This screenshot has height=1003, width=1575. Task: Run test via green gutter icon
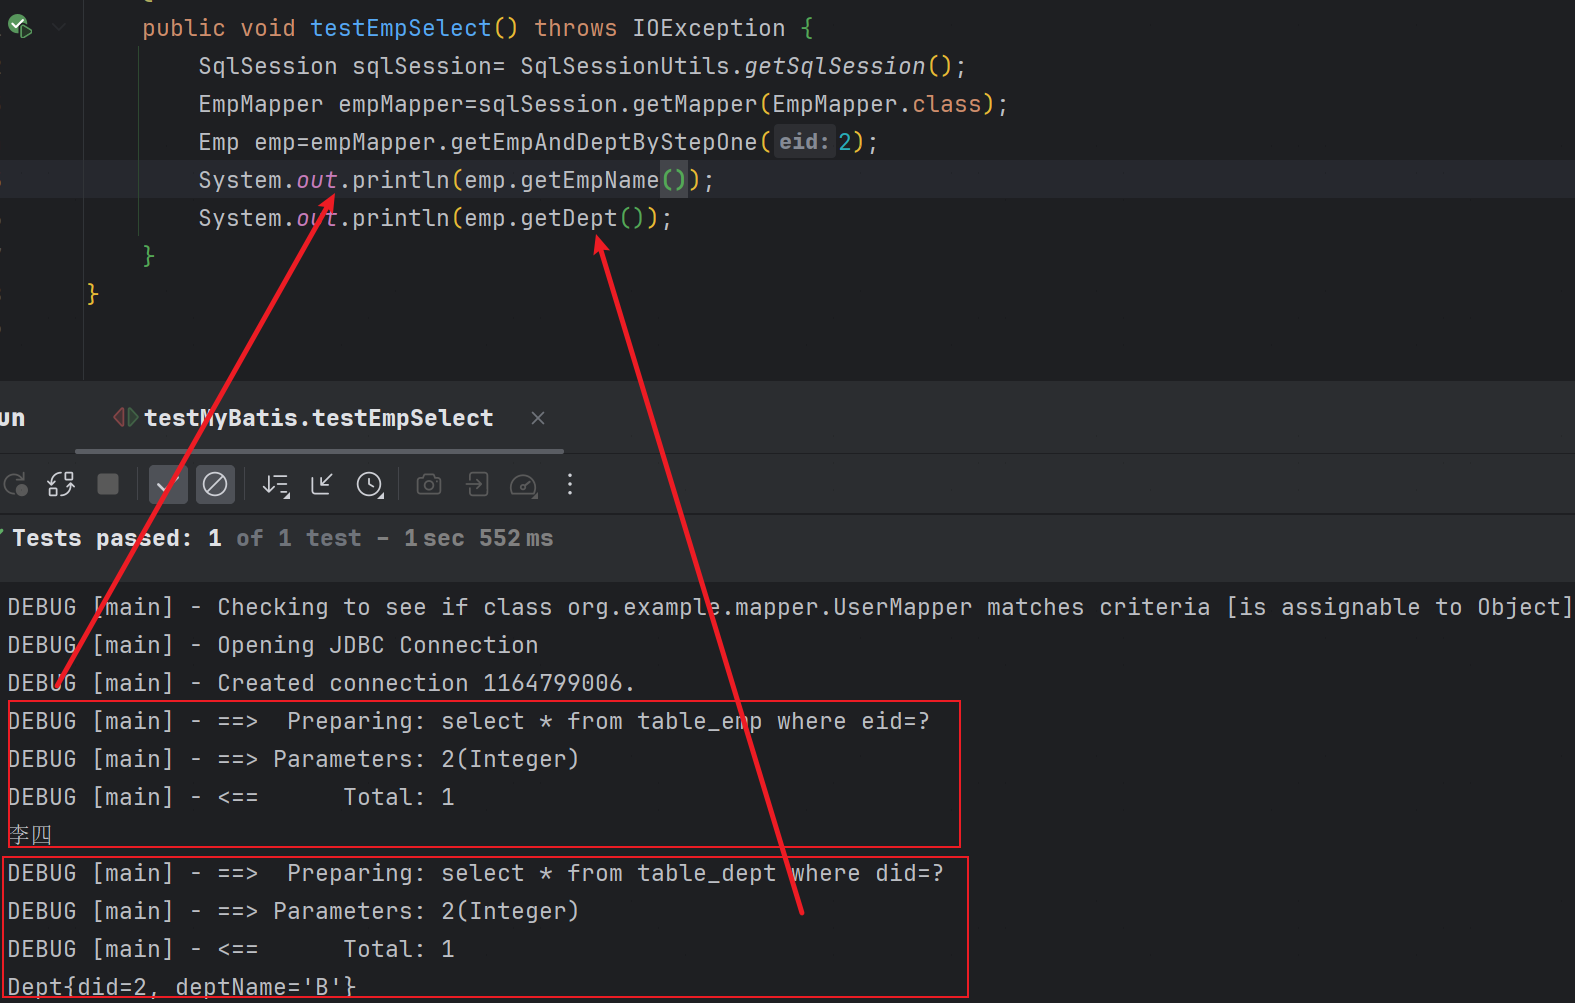pyautogui.click(x=20, y=27)
